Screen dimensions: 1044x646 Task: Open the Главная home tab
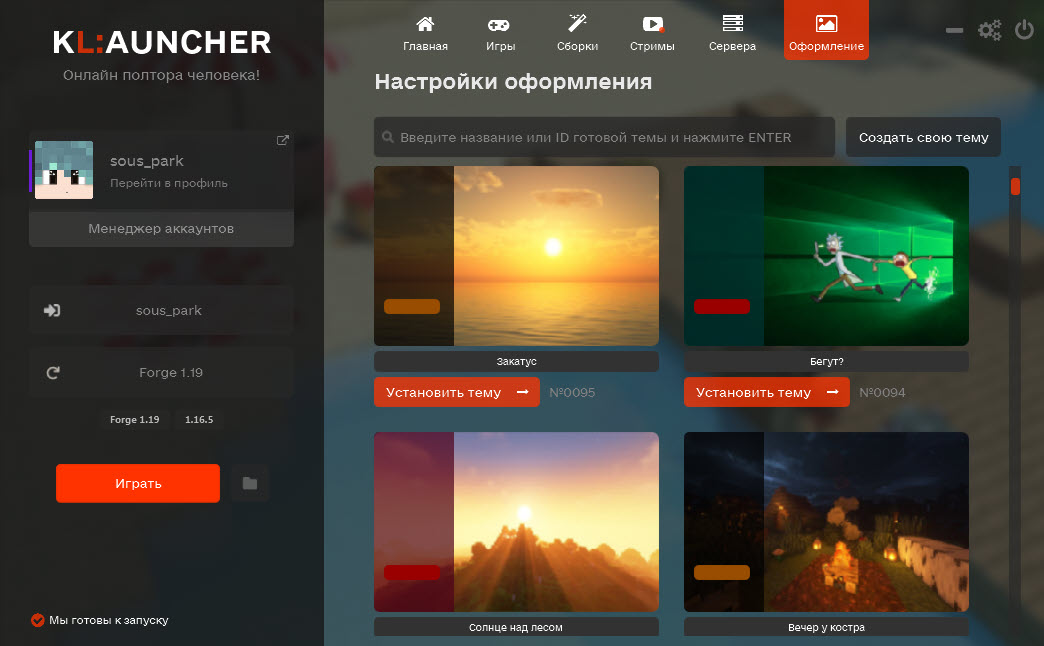coord(425,32)
